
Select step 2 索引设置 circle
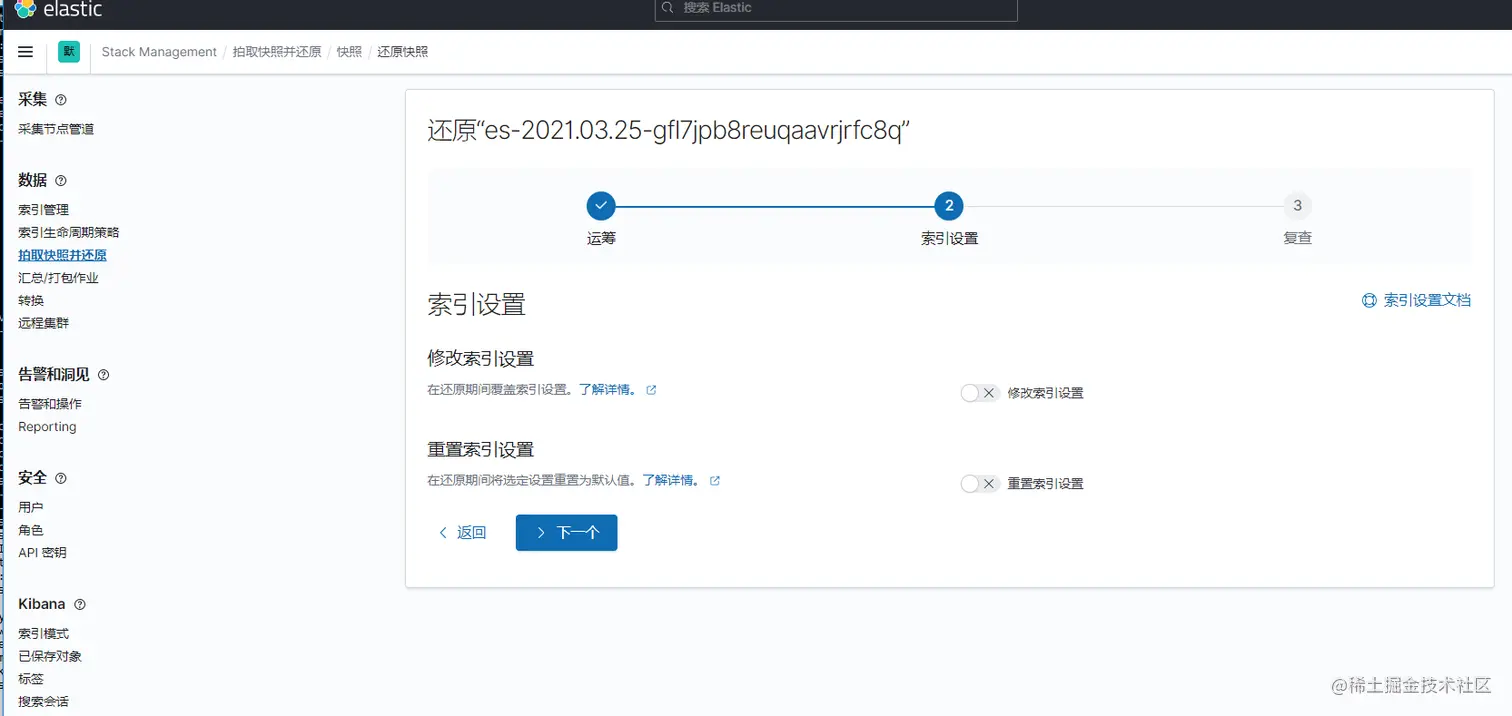coord(949,206)
